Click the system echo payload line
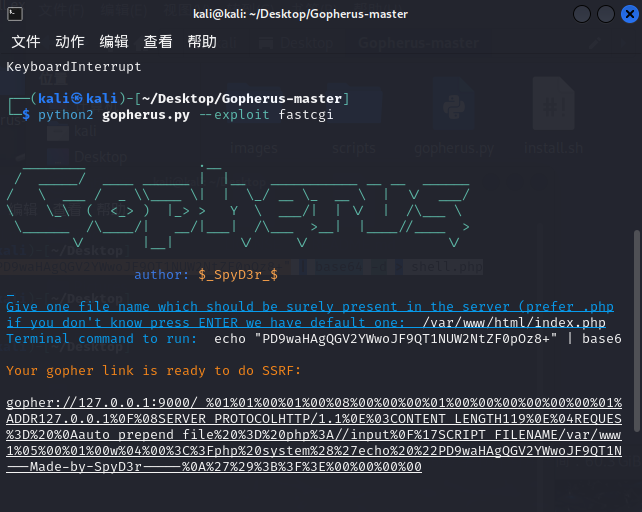 314,451
